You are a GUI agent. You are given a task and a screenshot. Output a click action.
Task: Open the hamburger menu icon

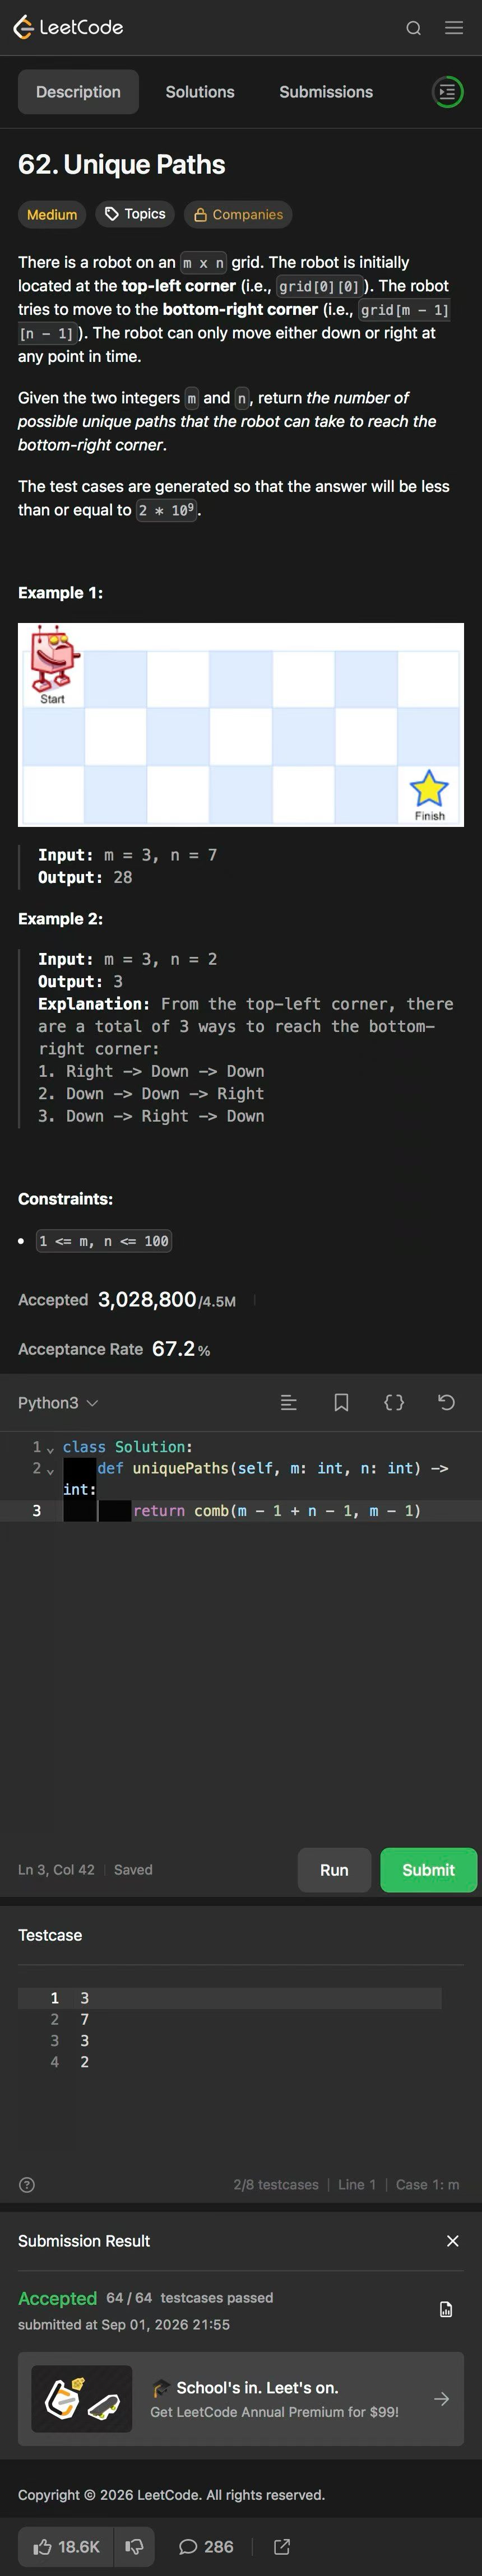(454, 28)
